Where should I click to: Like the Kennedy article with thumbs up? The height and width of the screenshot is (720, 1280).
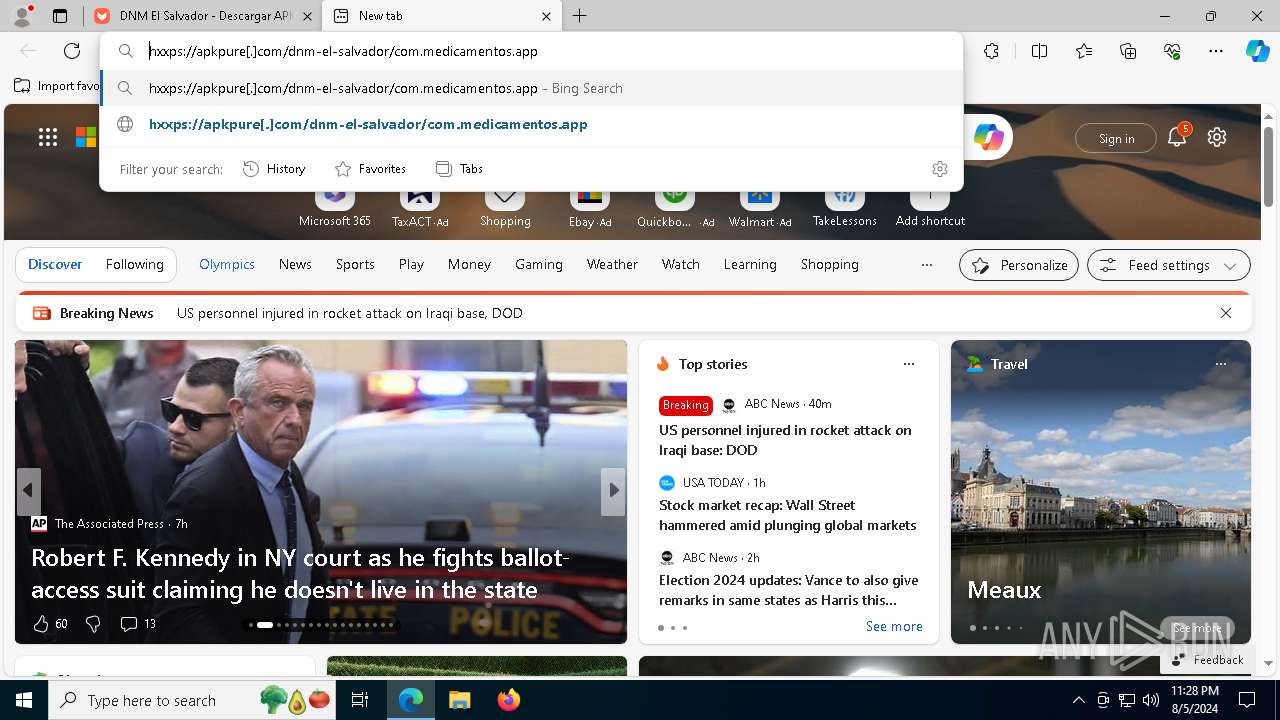click(41, 624)
